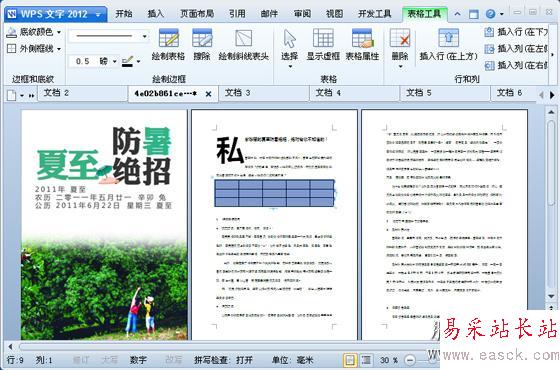The height and width of the screenshot is (370, 560).
Task: Open the 引用 ribbon tab
Action: [x=237, y=14]
